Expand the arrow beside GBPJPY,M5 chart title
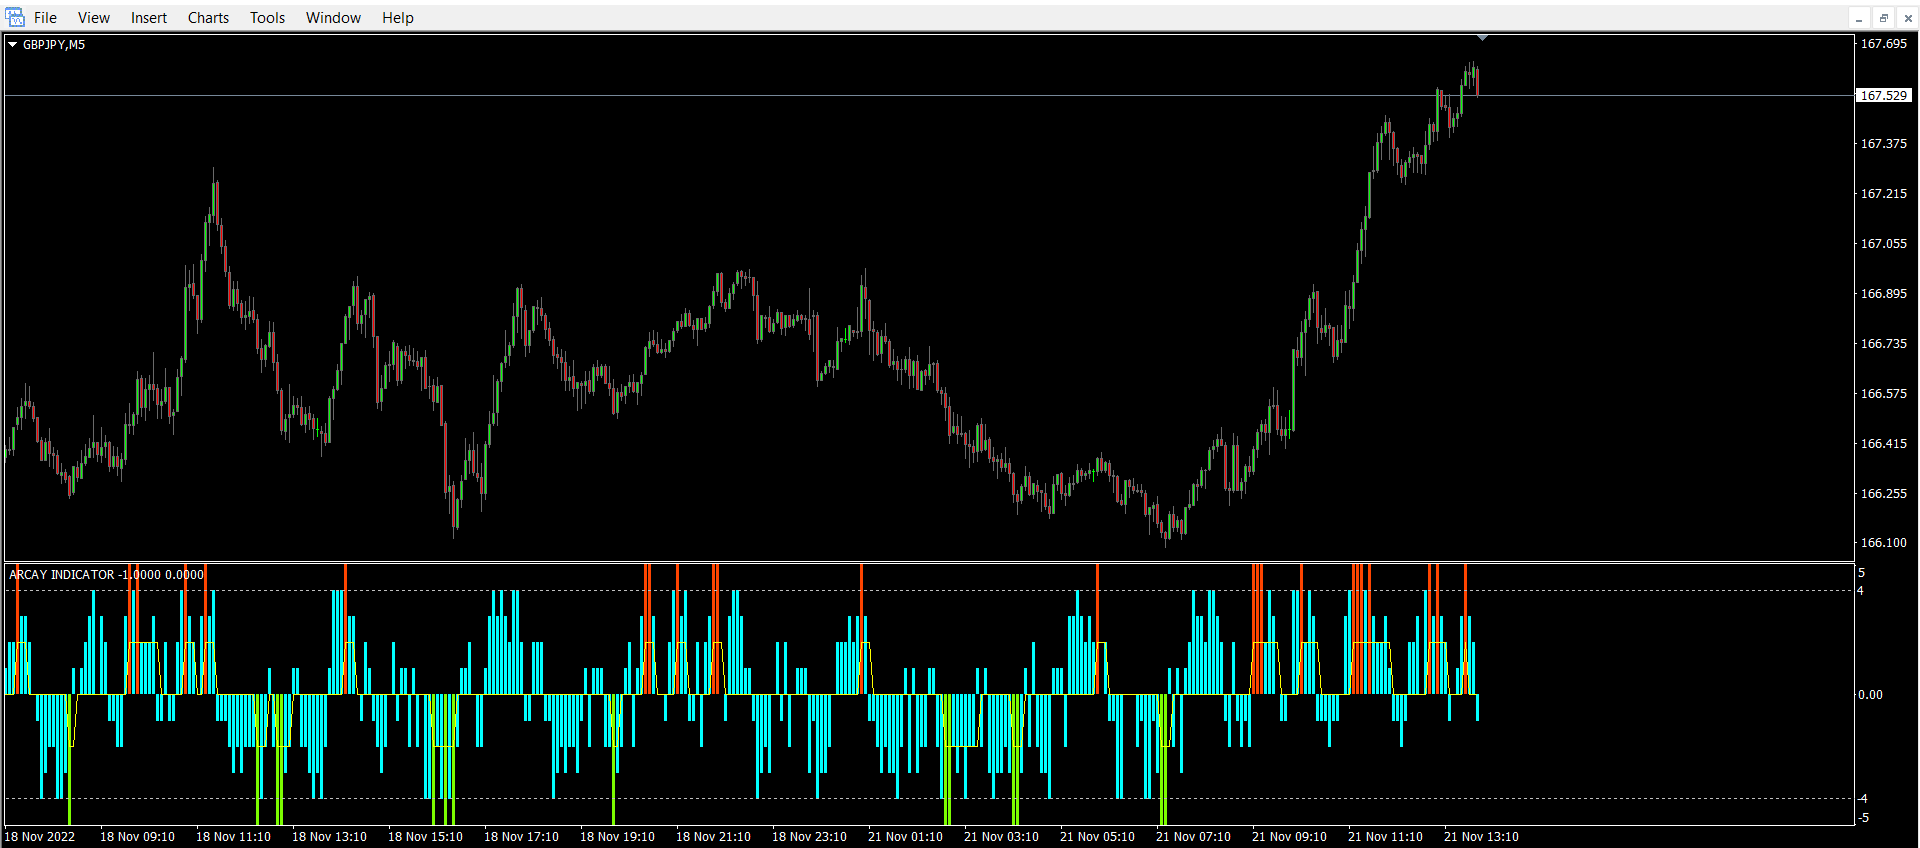1920x848 pixels. click(13, 44)
